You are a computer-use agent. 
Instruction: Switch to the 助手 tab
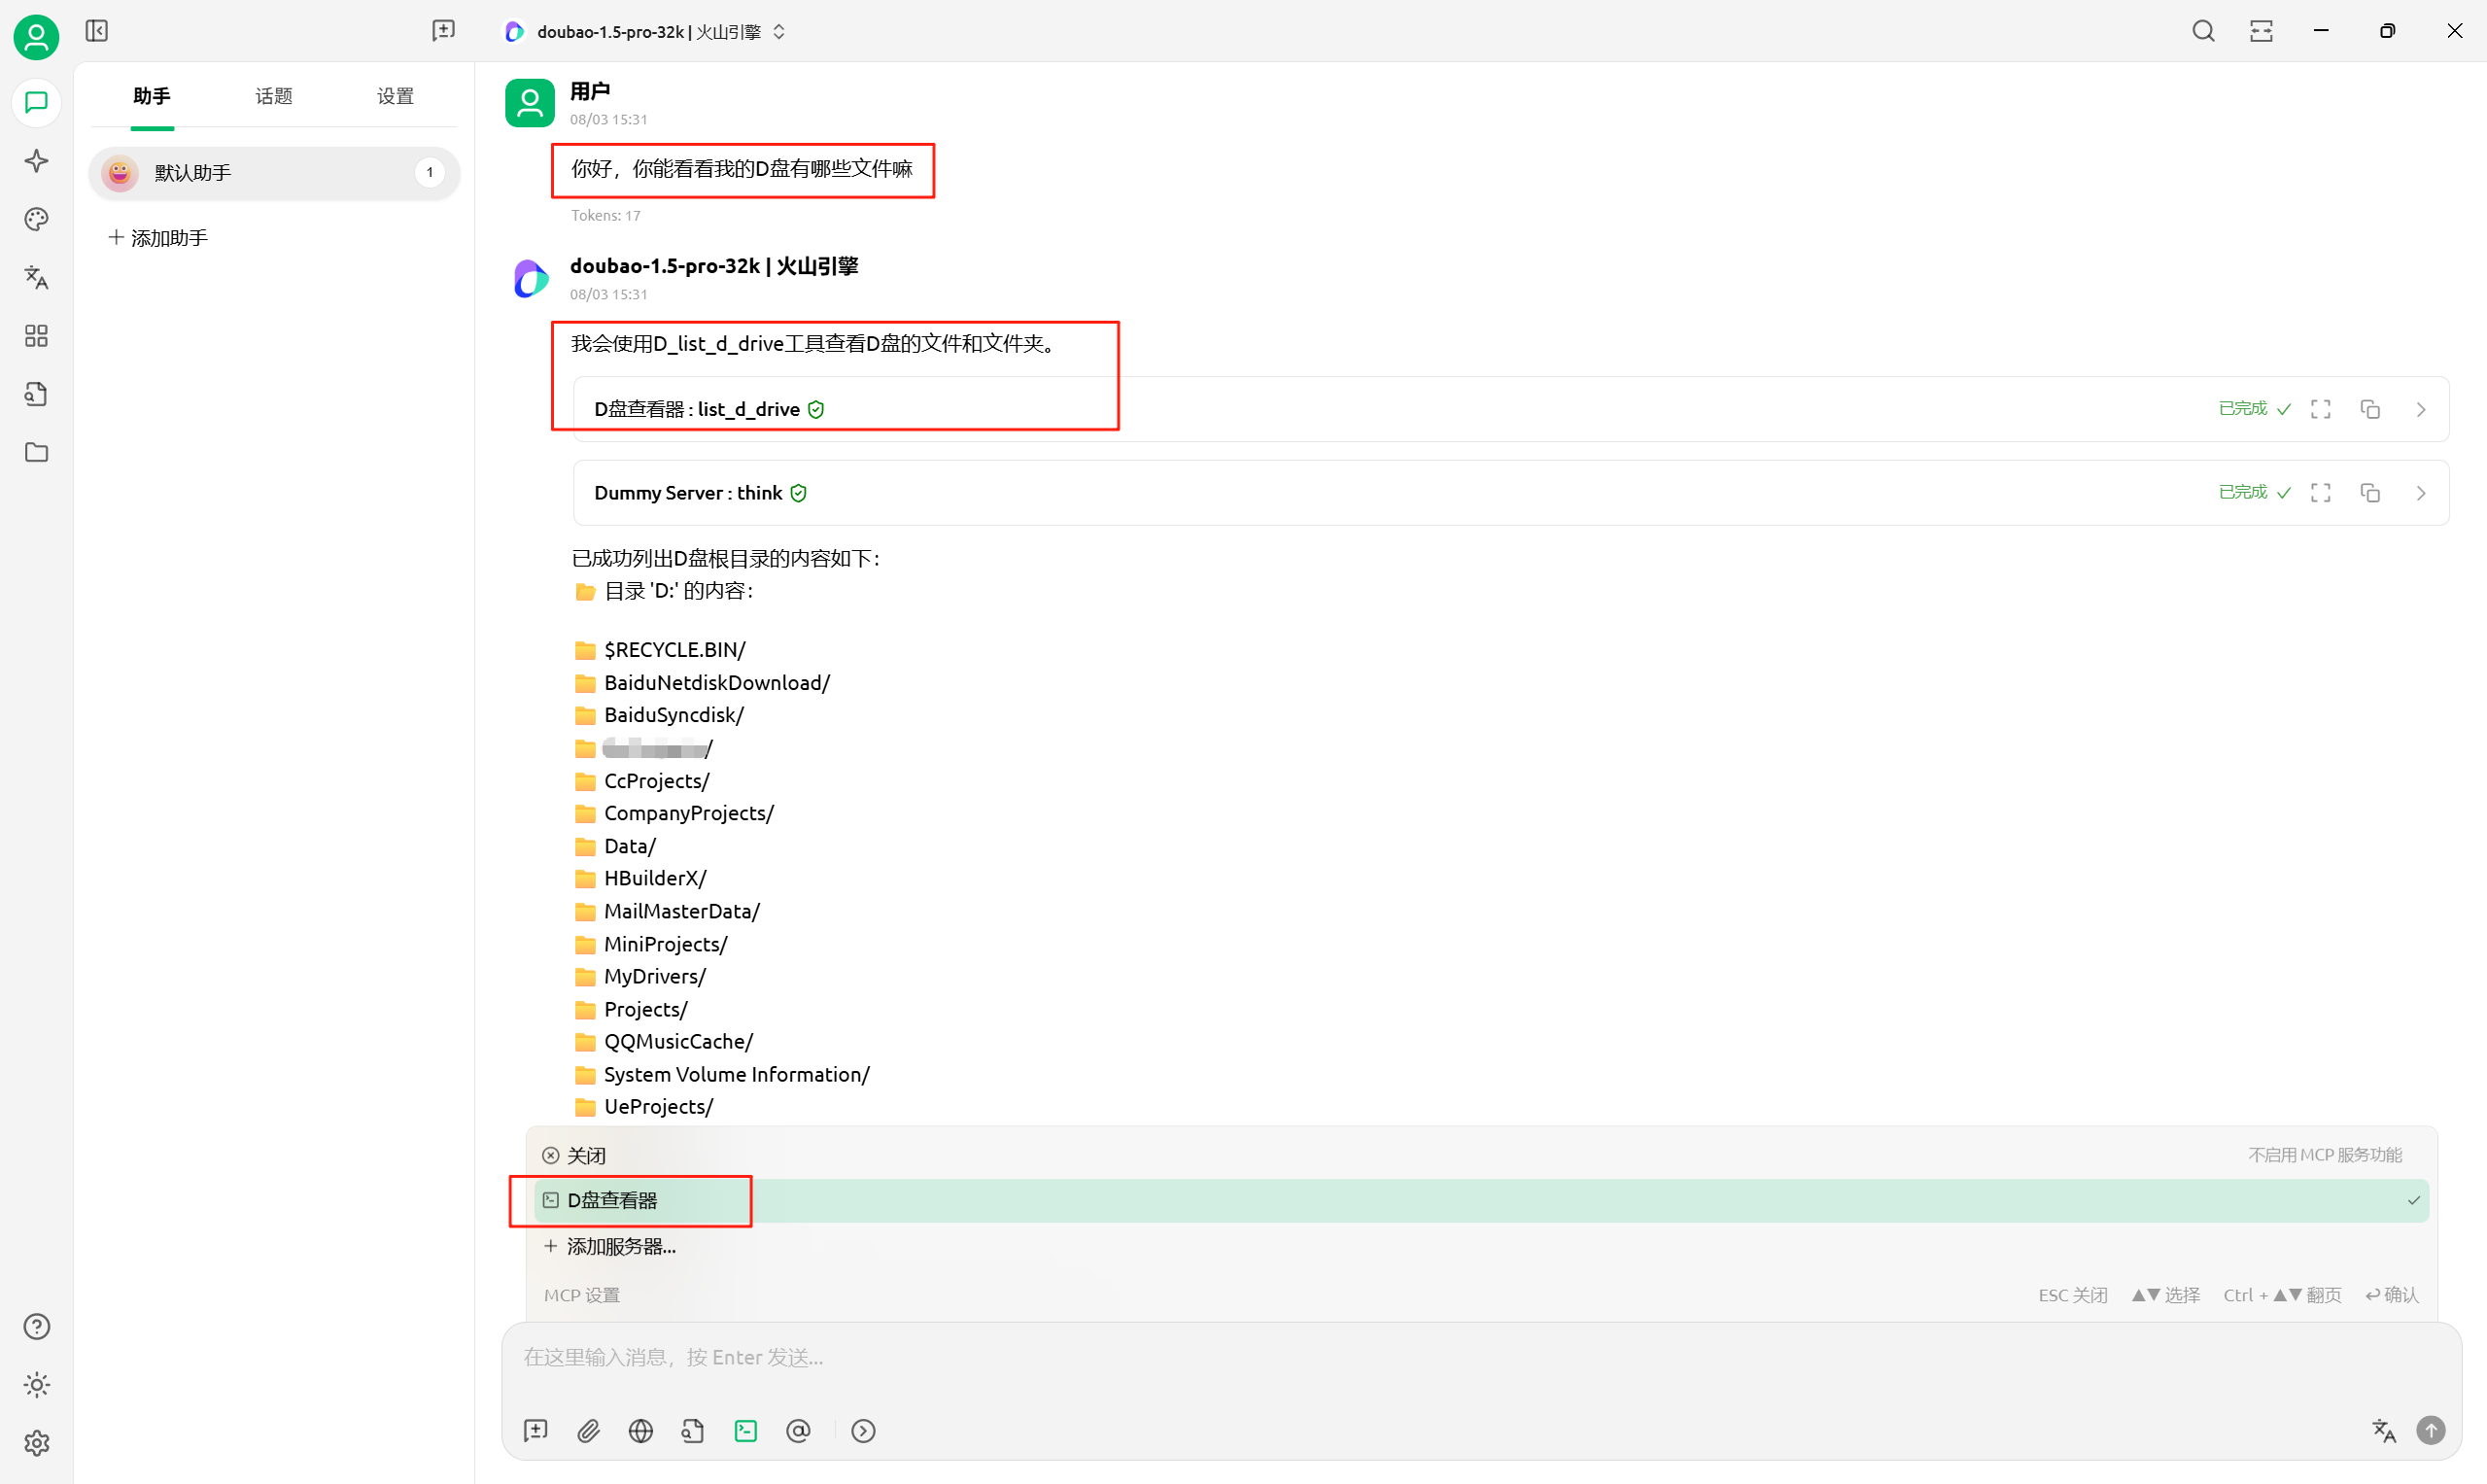[x=152, y=96]
